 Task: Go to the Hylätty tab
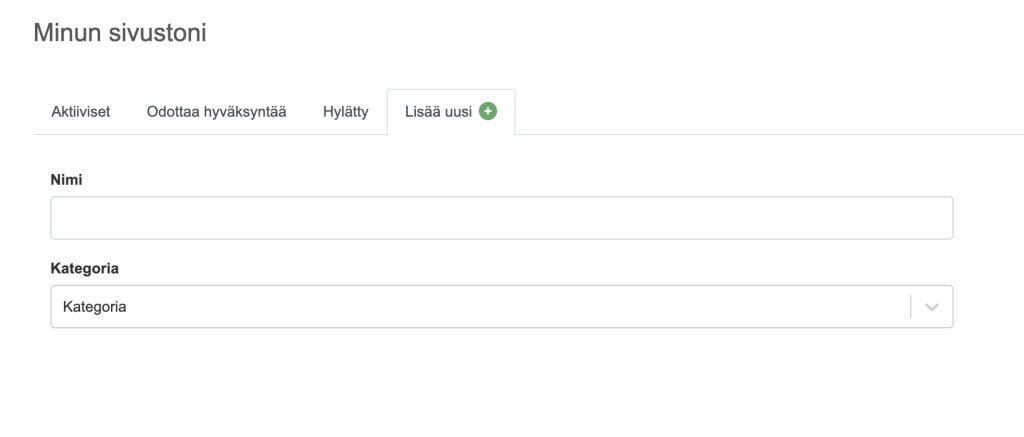tap(346, 111)
